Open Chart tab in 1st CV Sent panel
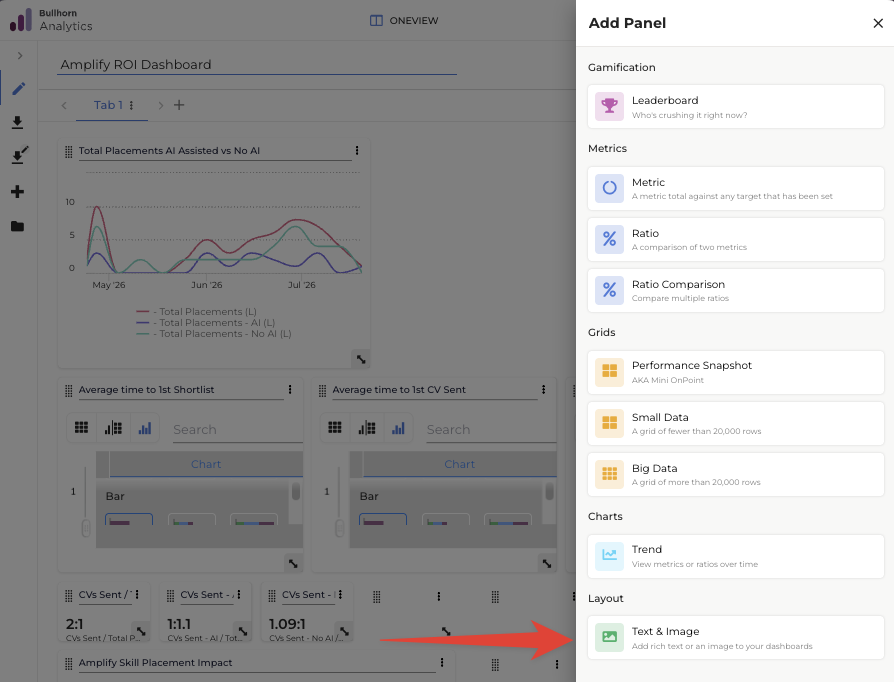 [x=460, y=464]
